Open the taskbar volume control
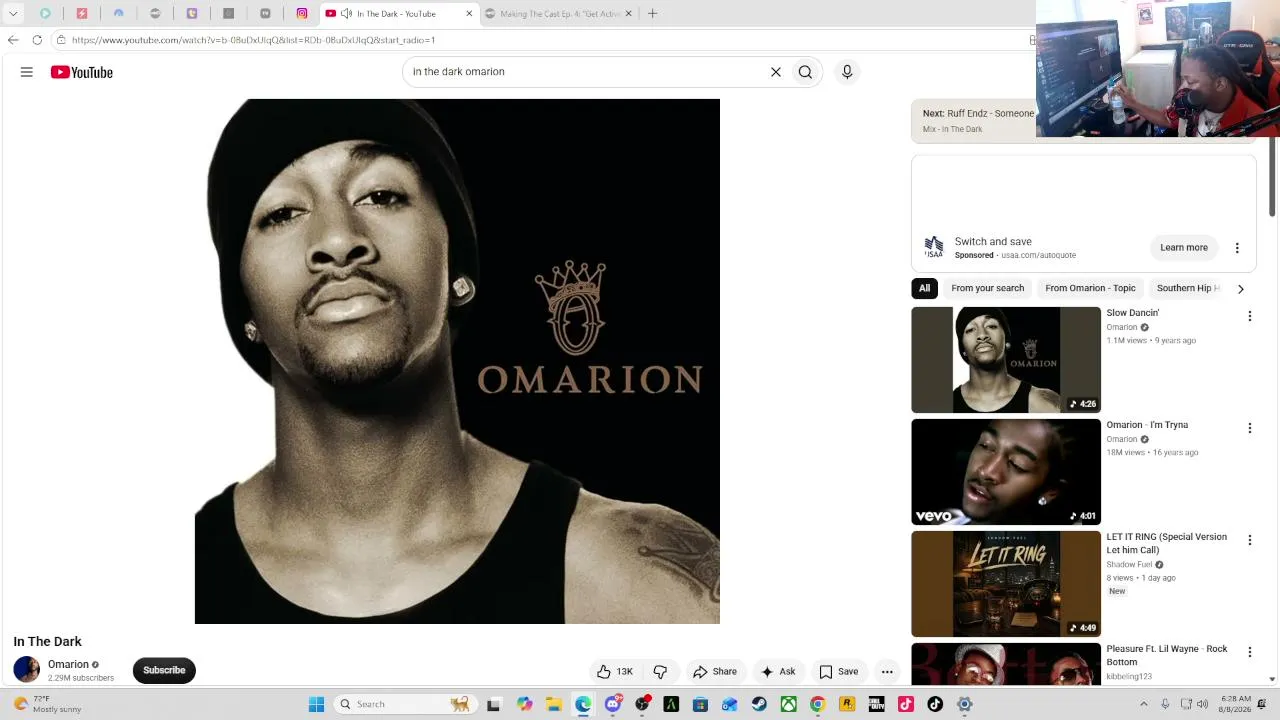This screenshot has width=1280, height=720. coord(1202,704)
